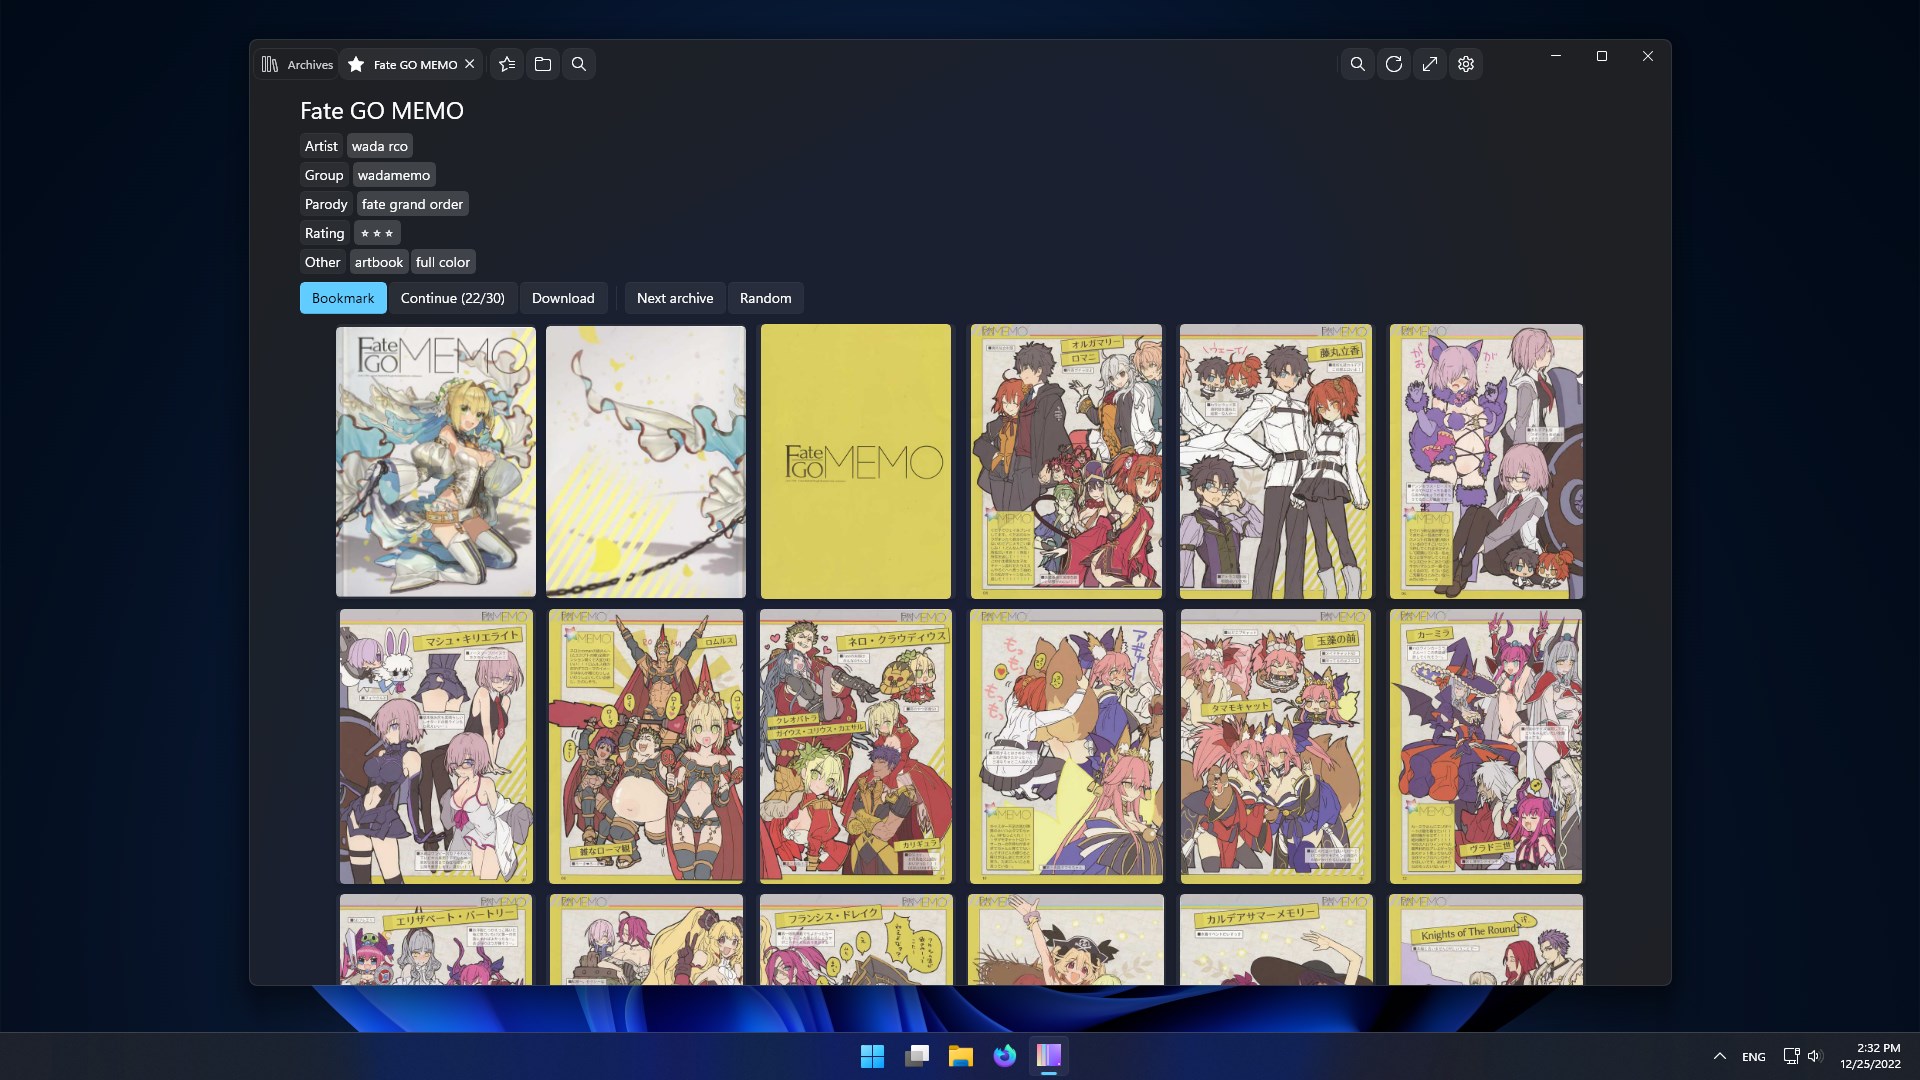The image size is (1920, 1080).
Task: Click the refresh icon
Action: click(1393, 64)
